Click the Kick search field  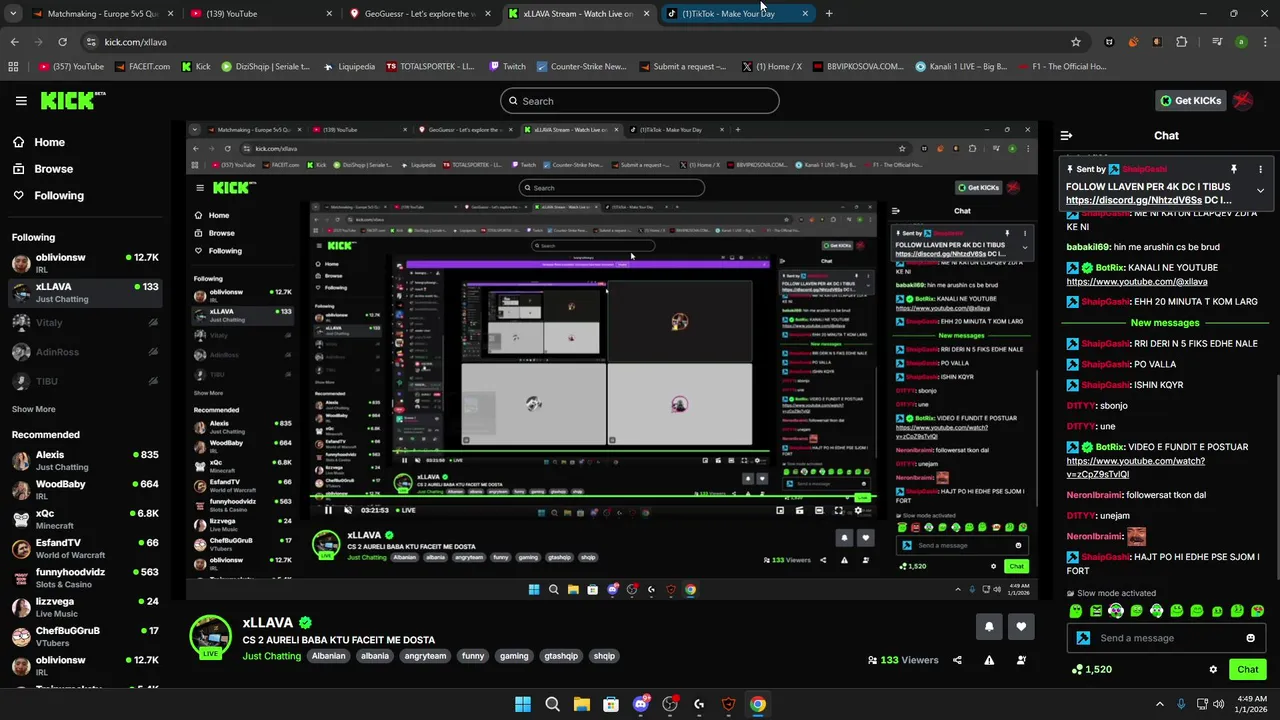[640, 100]
